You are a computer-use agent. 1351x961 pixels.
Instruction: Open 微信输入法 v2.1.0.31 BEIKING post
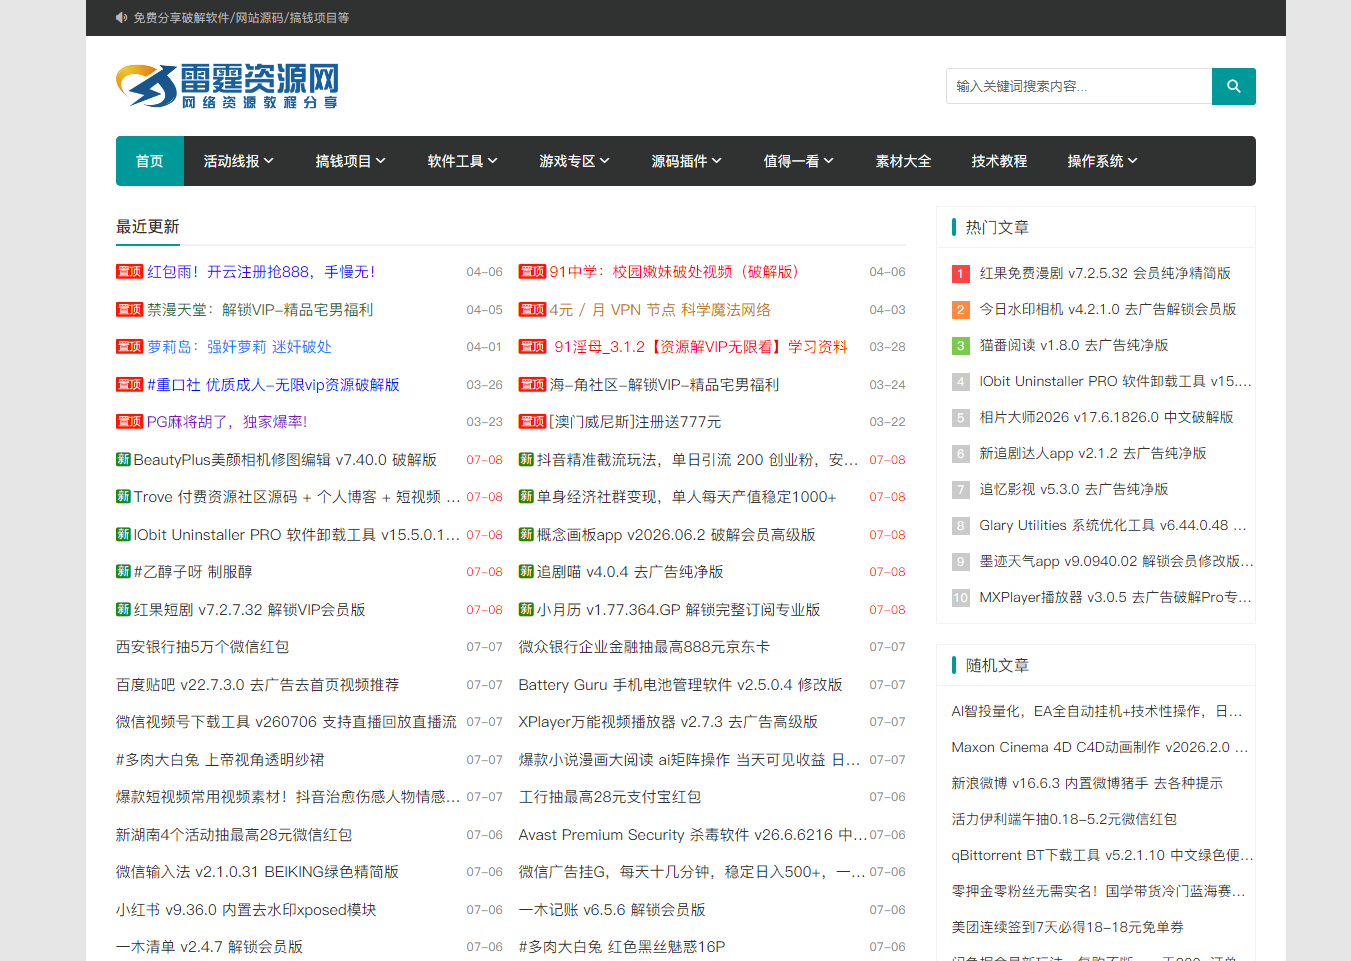(257, 872)
